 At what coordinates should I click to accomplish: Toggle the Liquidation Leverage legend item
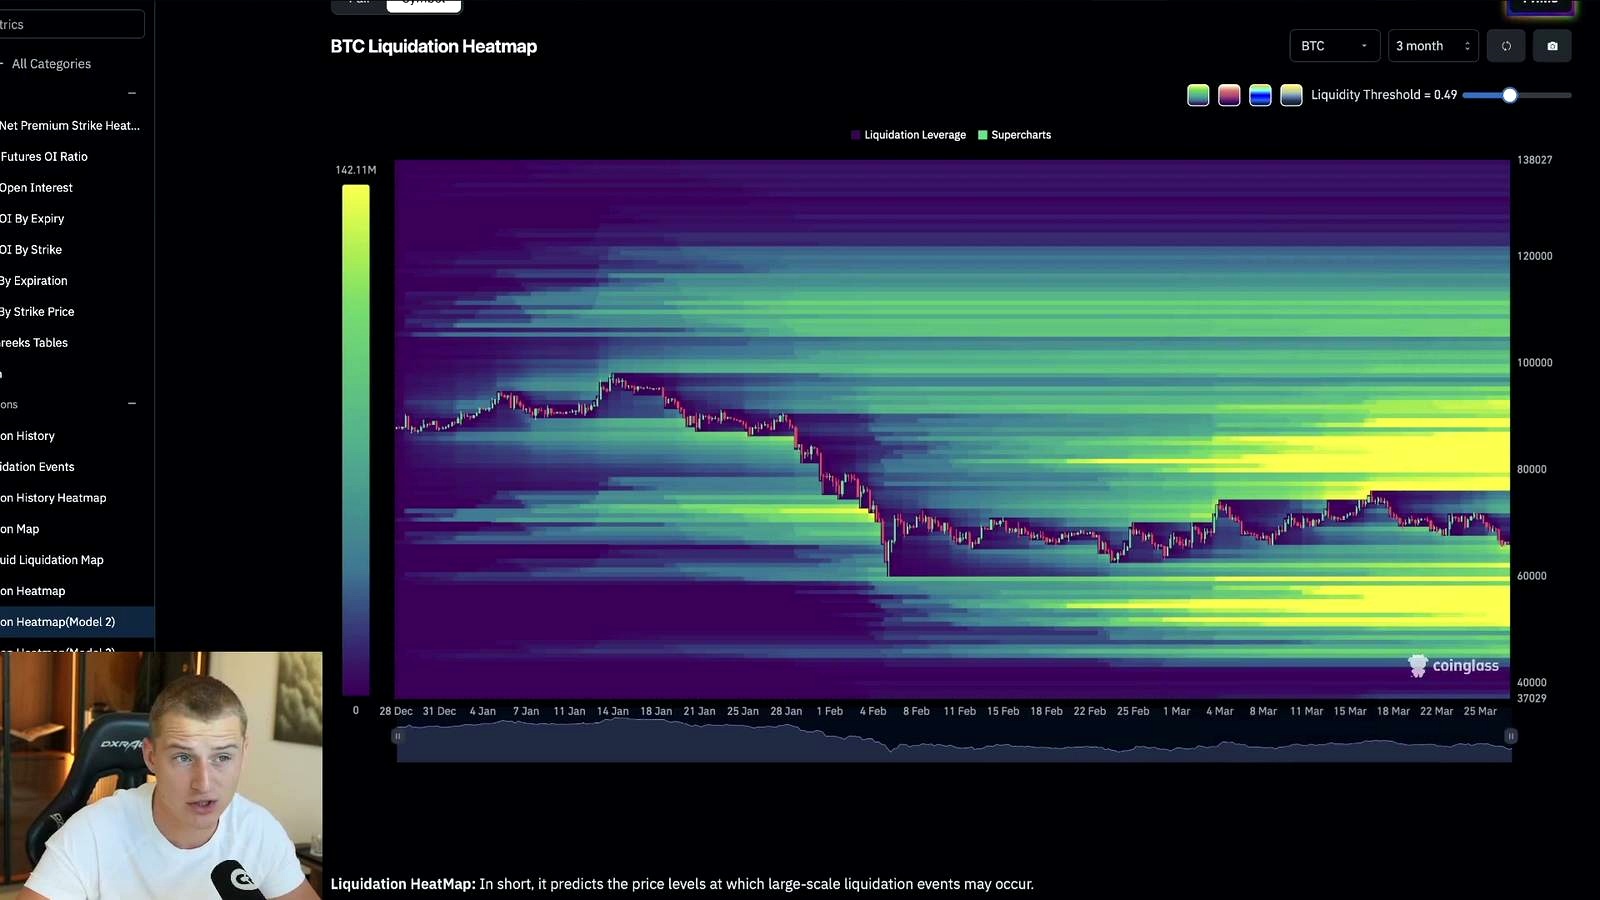908,135
